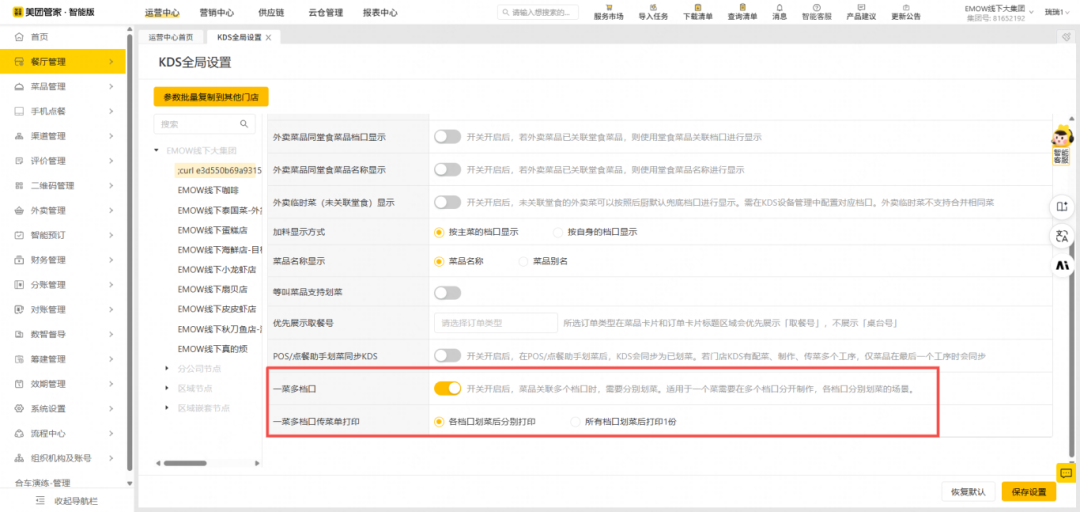The width and height of the screenshot is (1080, 512).
Task: Choose 菜品别名 radio option
Action: coord(523,262)
